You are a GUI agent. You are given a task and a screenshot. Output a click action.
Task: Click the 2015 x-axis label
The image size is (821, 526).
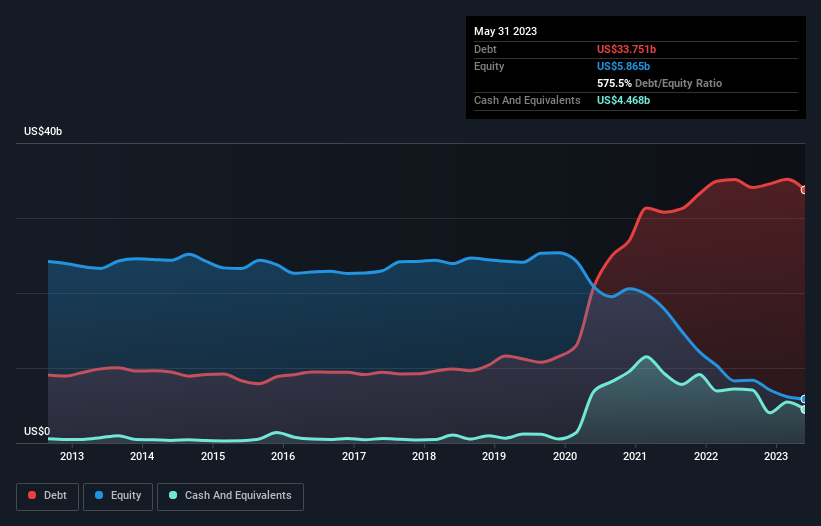213,456
